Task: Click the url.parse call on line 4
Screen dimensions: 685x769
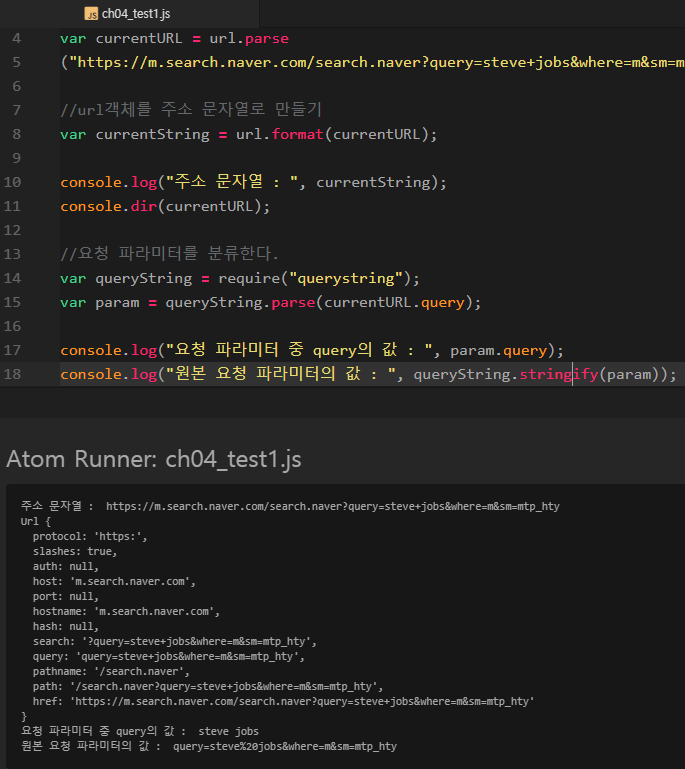Action: (249, 38)
